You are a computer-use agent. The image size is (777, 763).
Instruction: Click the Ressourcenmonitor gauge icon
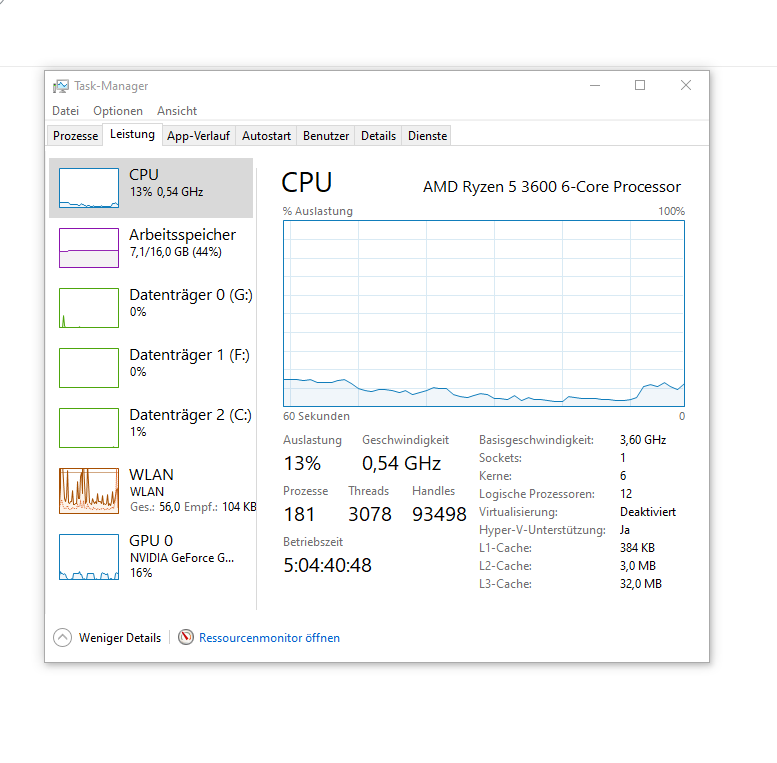click(186, 637)
